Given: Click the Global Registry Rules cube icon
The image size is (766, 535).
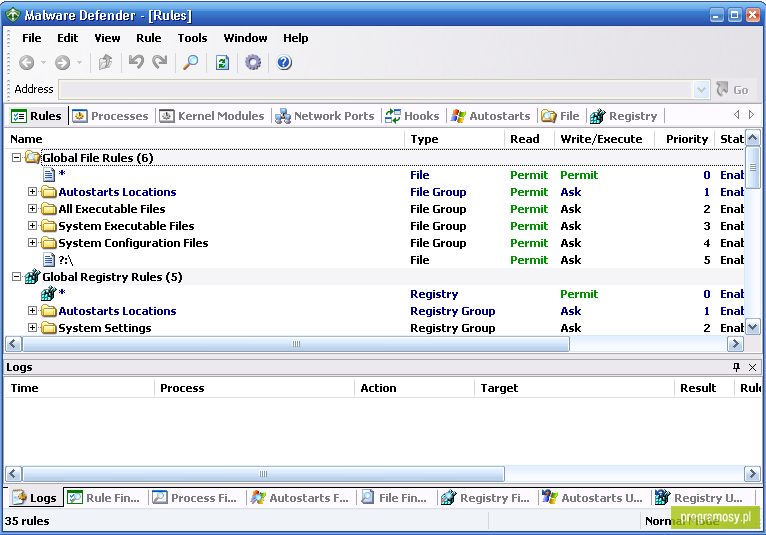Looking at the screenshot, I should click(x=33, y=277).
